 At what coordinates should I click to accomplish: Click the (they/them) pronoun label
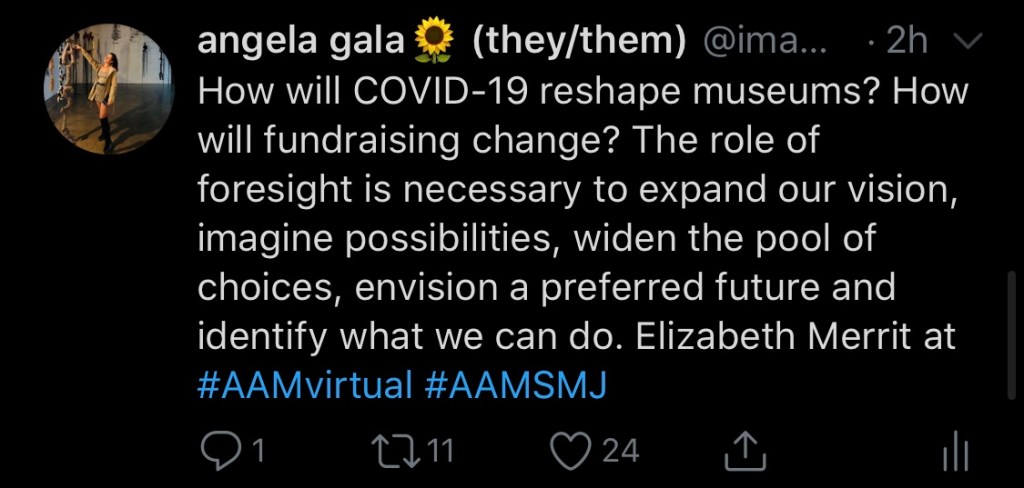coord(579,42)
